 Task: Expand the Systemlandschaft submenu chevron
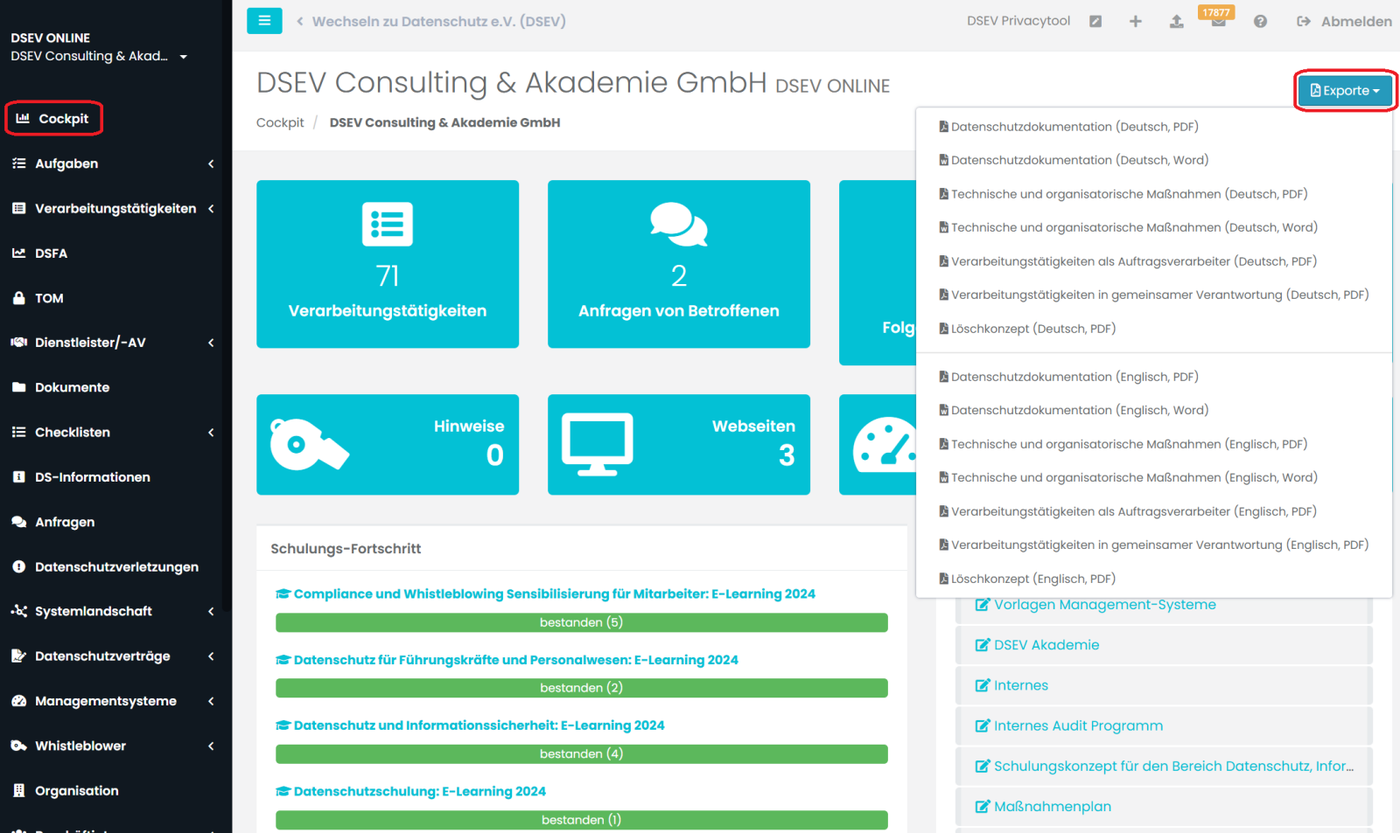coord(211,612)
